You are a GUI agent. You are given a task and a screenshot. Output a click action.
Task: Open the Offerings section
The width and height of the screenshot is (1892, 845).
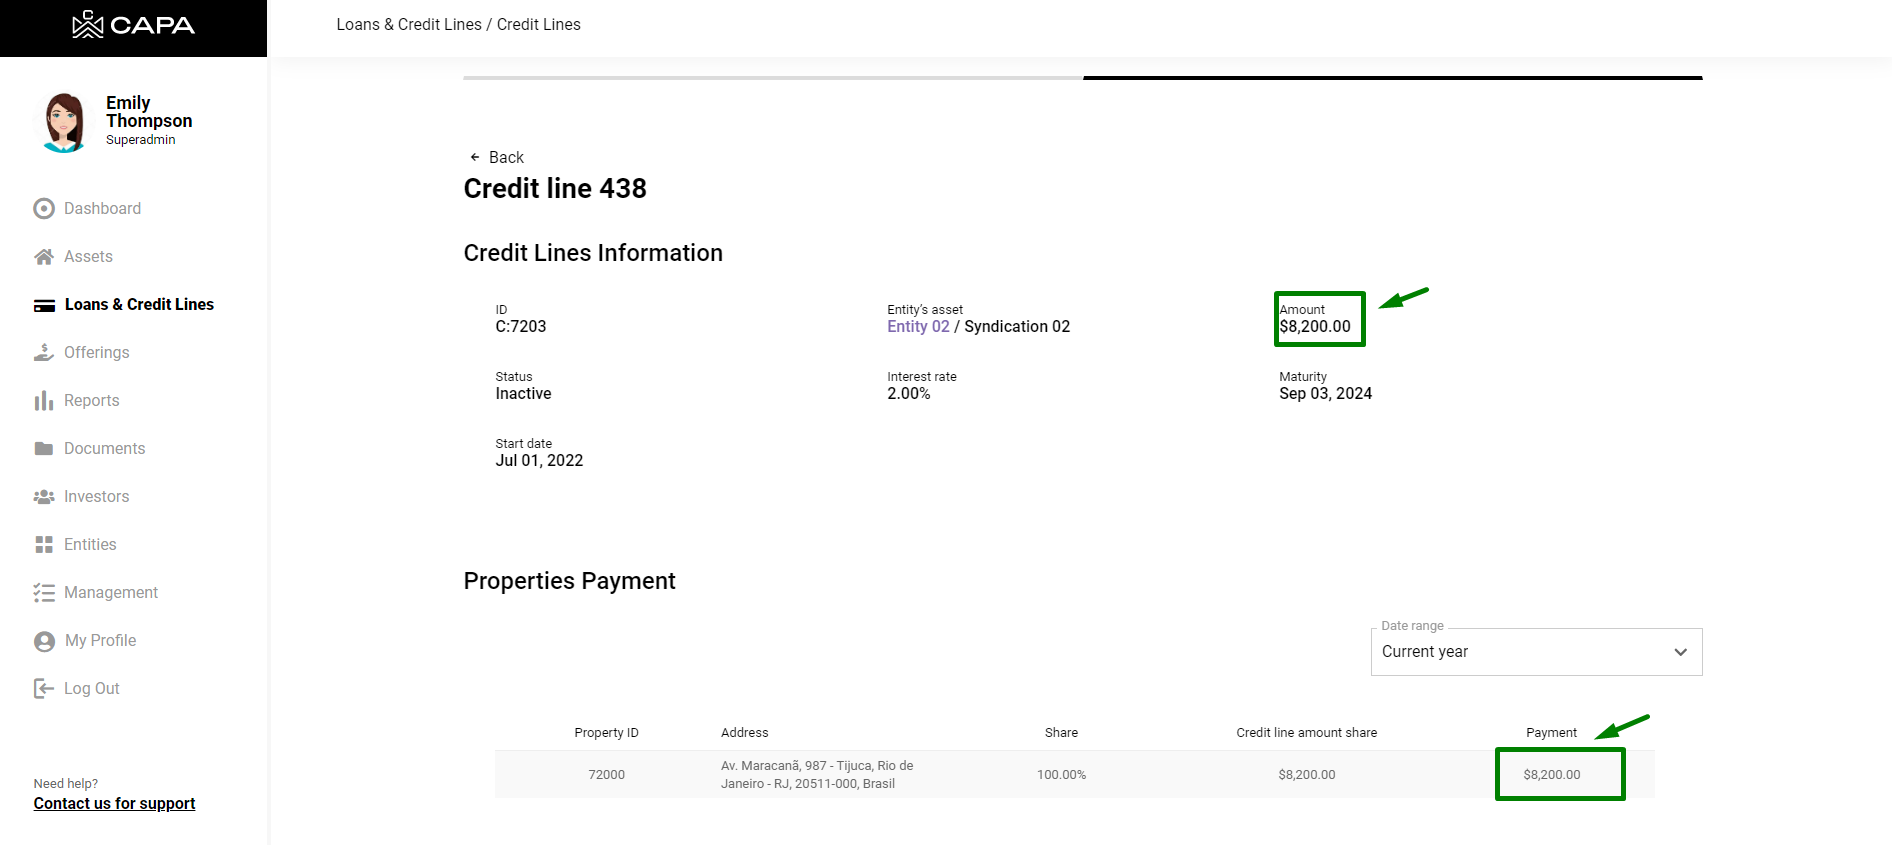click(96, 352)
